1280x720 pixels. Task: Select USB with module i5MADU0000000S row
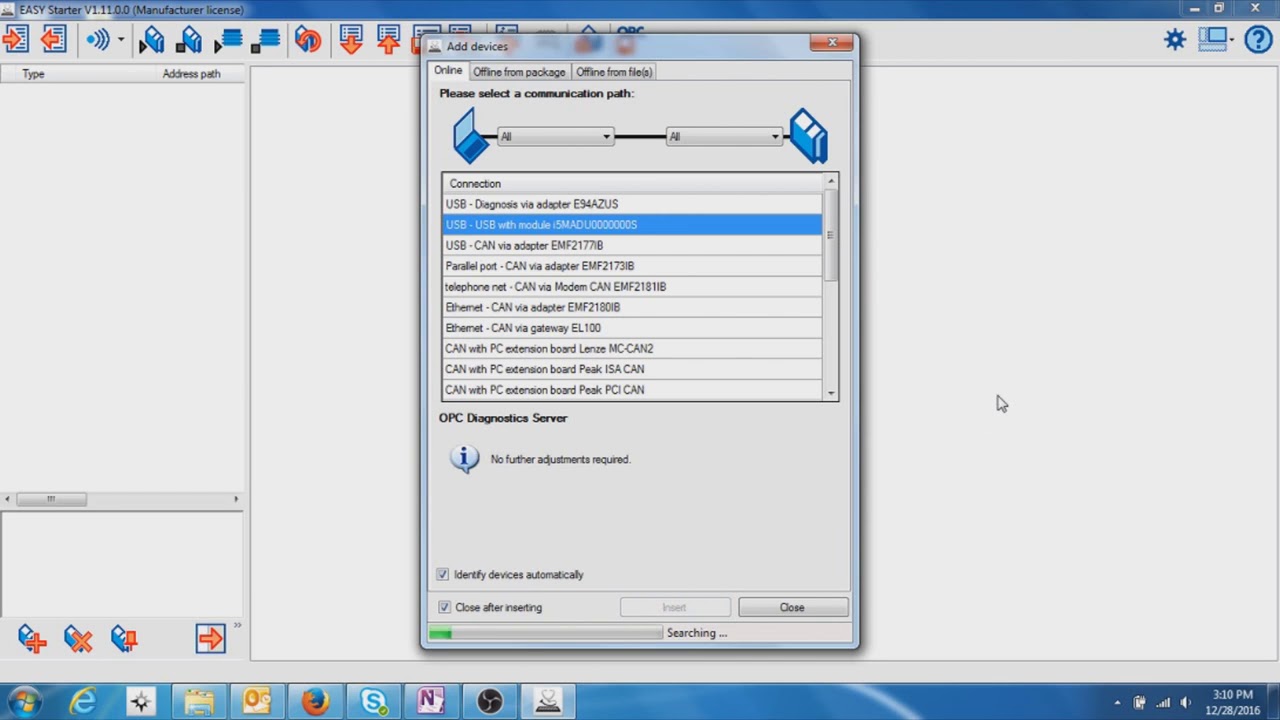633,225
